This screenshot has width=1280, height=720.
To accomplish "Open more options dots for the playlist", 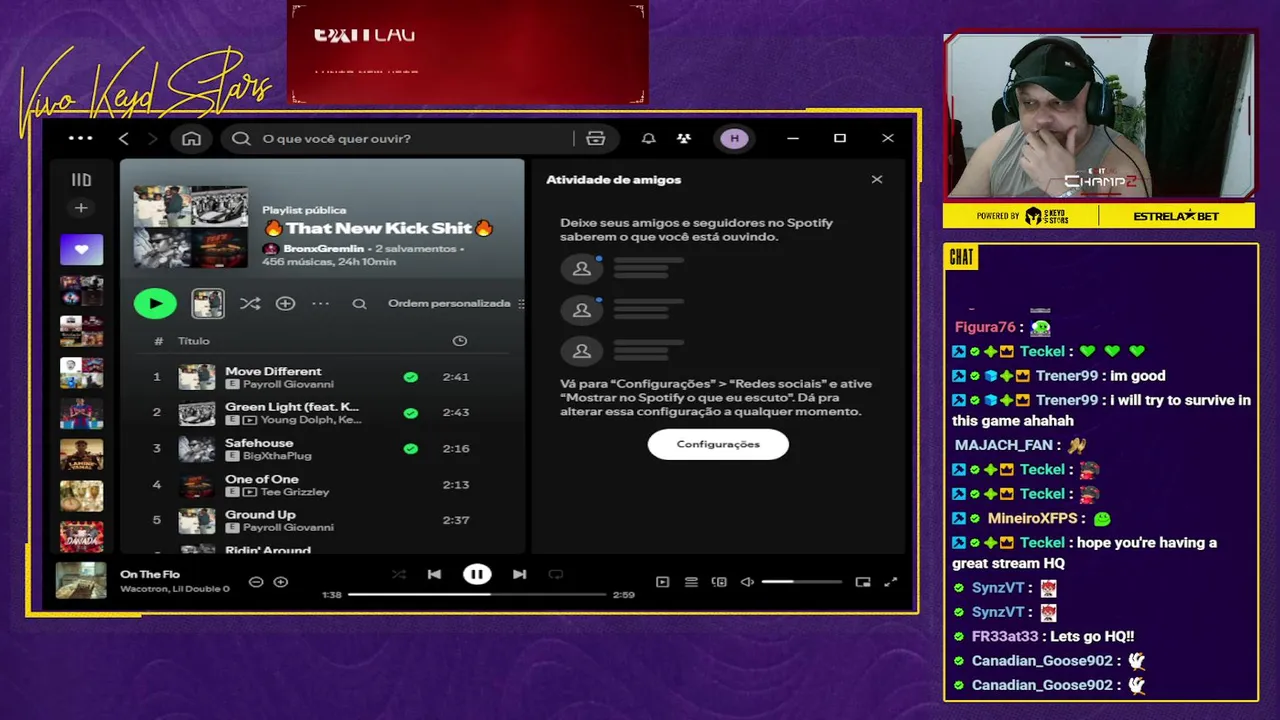I will 320,303.
